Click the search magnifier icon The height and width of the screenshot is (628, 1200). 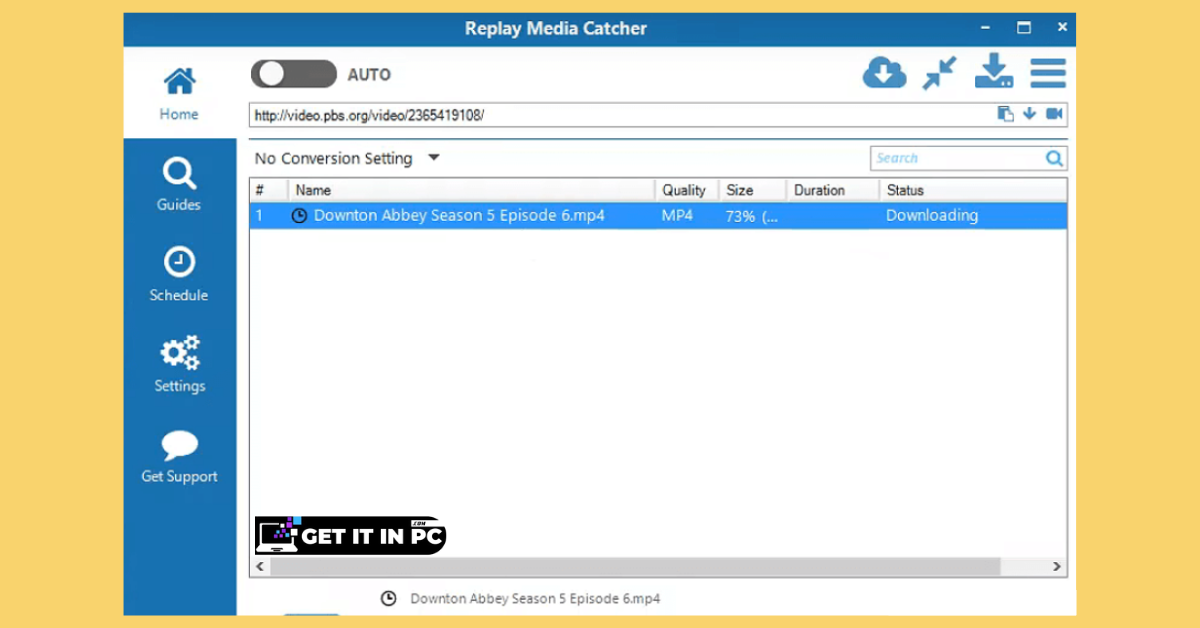coord(1054,158)
